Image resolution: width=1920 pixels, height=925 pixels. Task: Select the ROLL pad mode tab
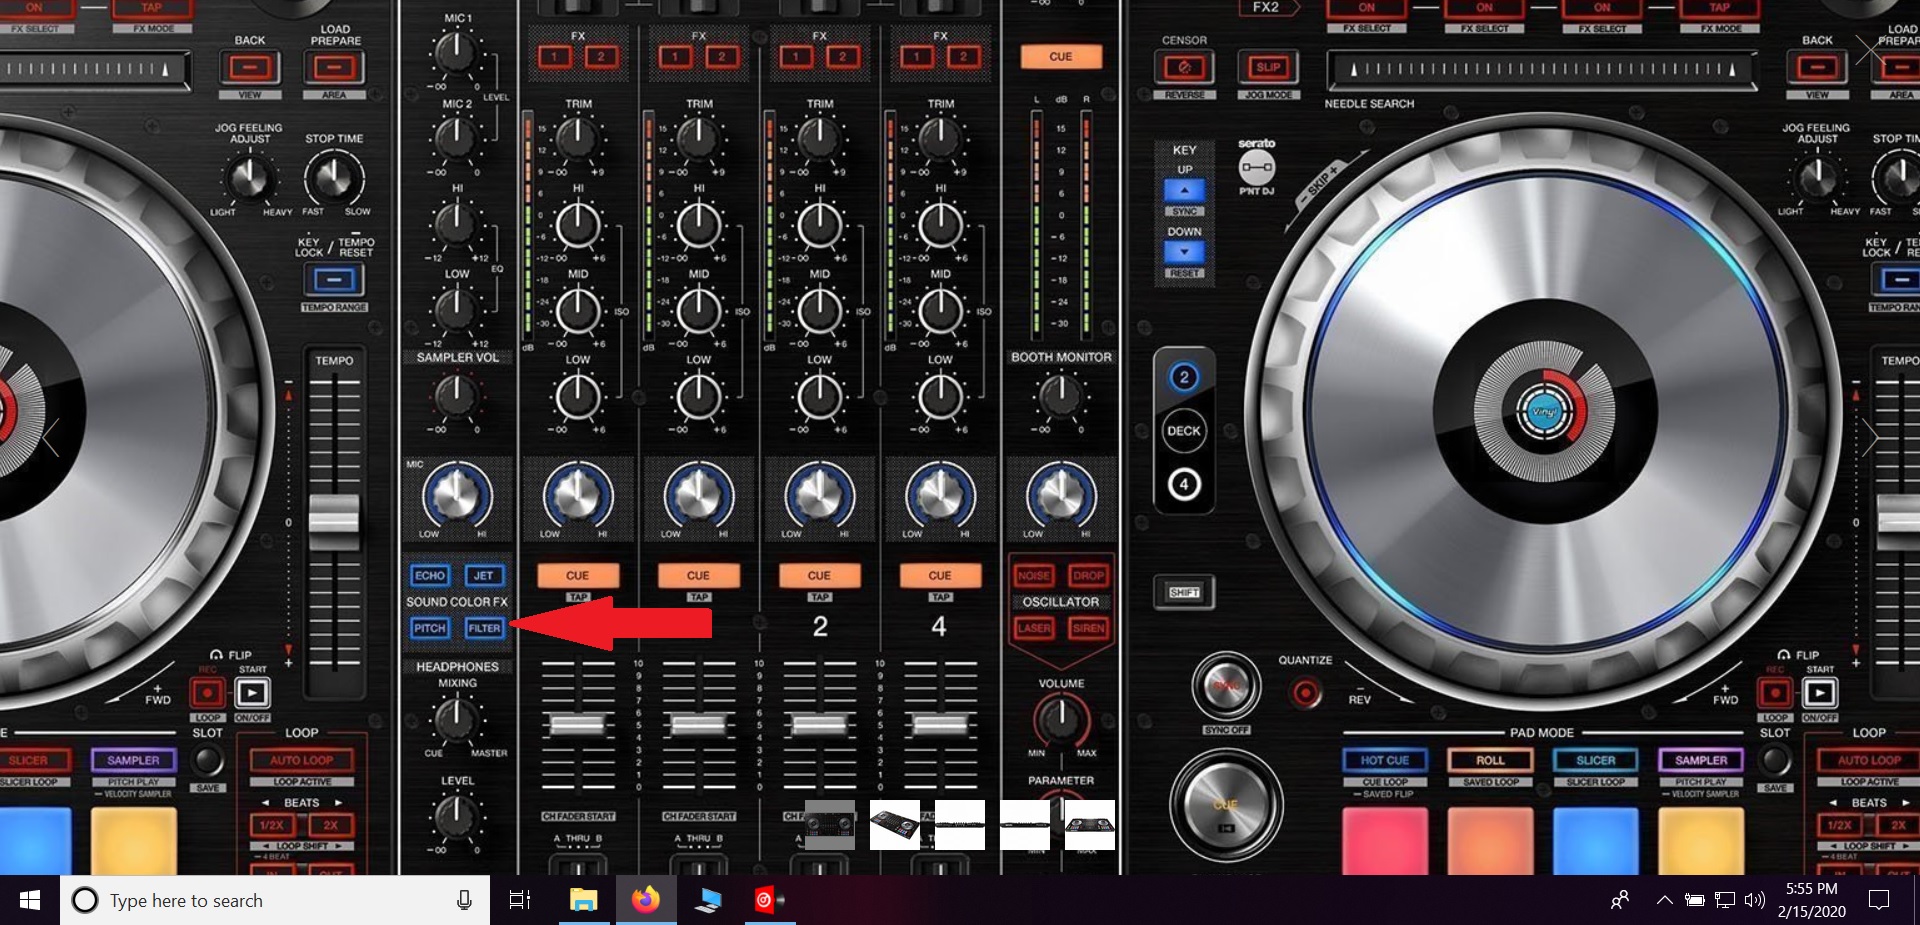(x=1491, y=760)
